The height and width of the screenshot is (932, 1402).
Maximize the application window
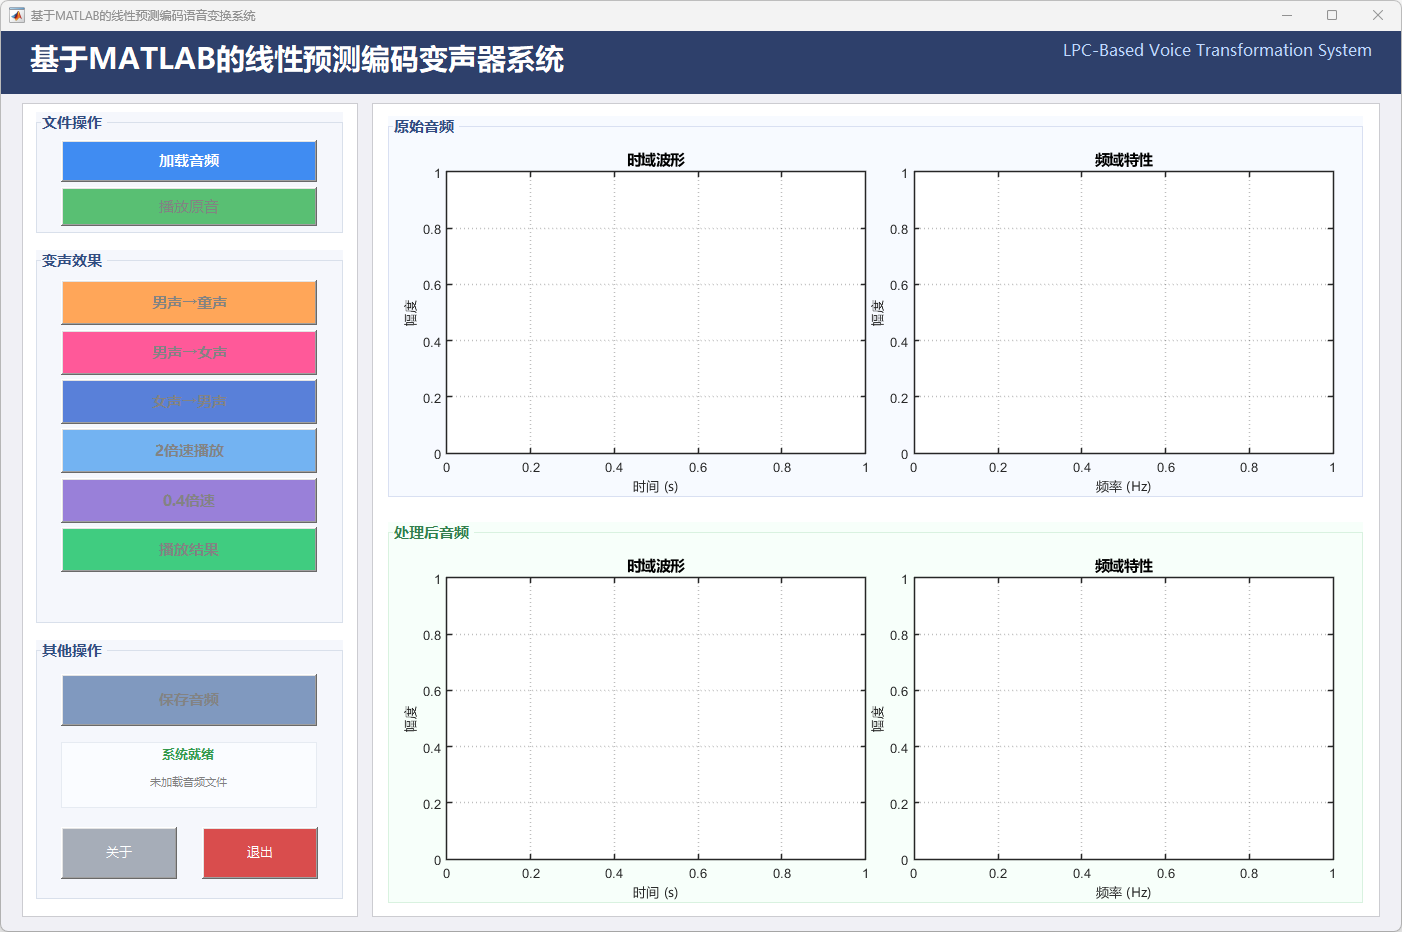click(x=1332, y=15)
